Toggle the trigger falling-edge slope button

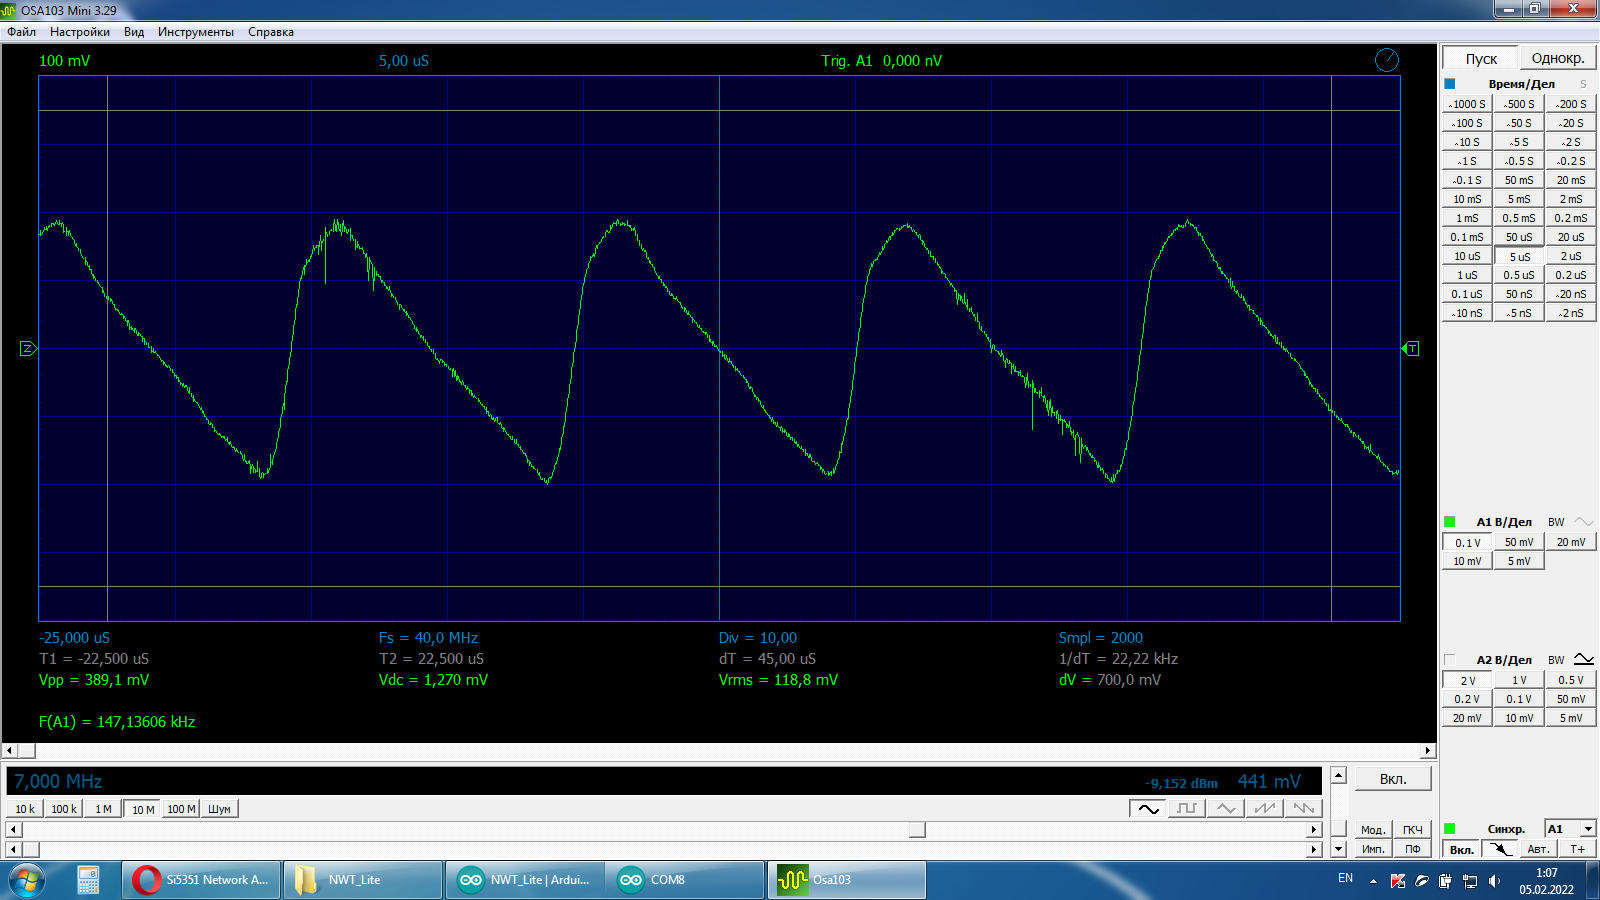pyautogui.click(x=1499, y=849)
